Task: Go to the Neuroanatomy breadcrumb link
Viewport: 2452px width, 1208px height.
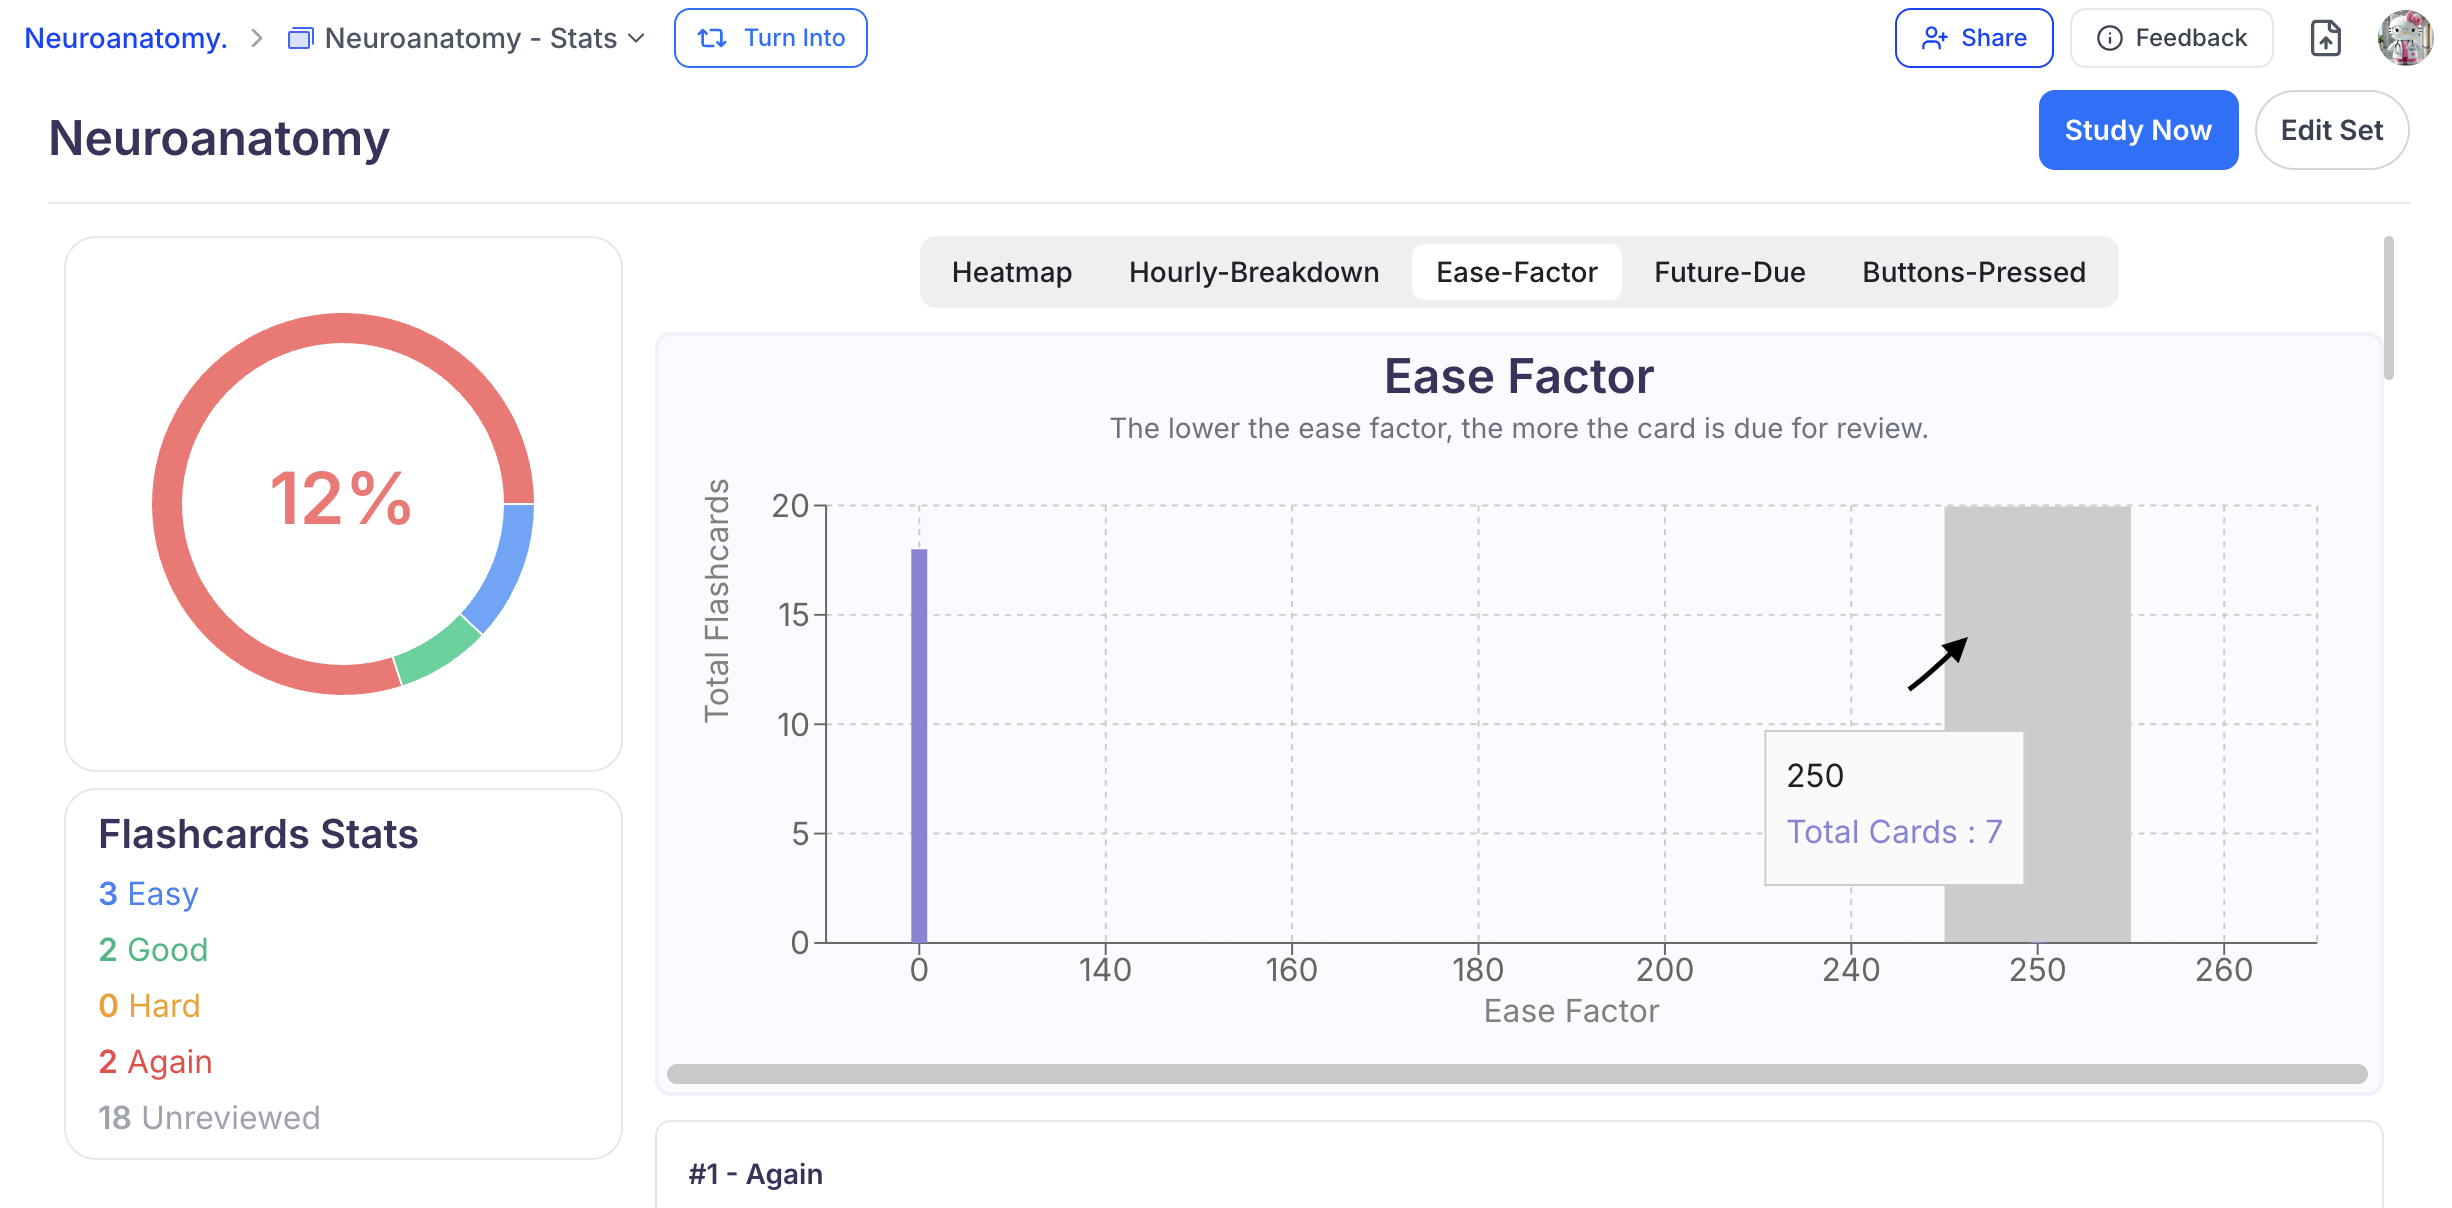Action: [x=126, y=38]
